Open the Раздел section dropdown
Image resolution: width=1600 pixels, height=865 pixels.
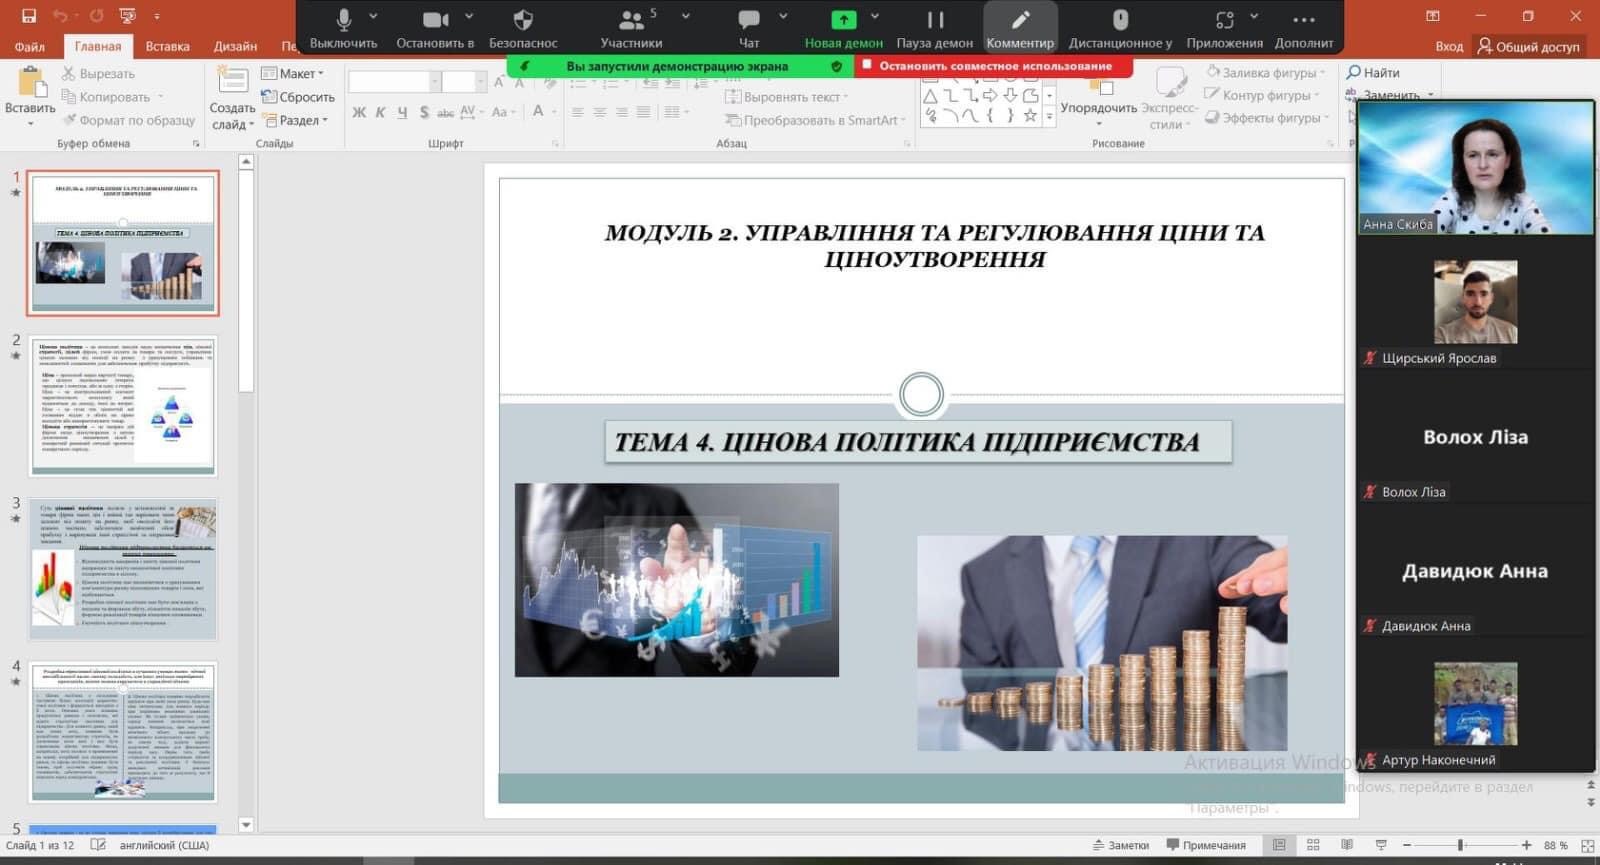tap(299, 120)
